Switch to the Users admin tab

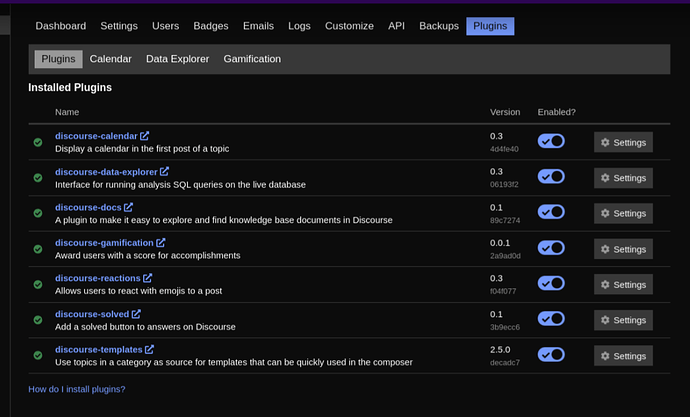point(165,26)
